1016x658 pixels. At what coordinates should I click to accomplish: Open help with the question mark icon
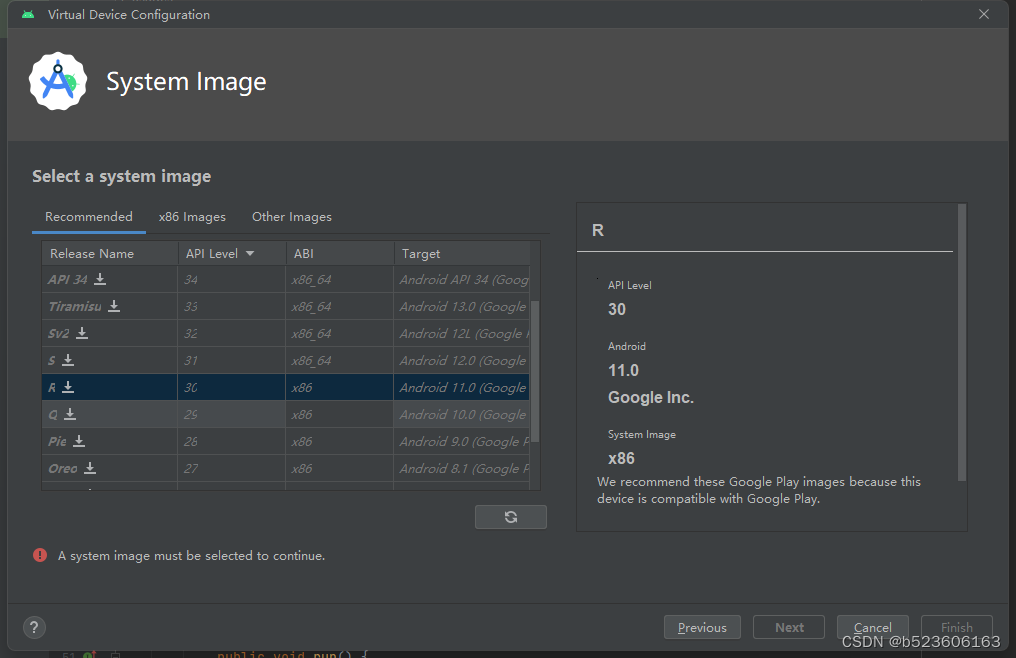pyautogui.click(x=34, y=627)
